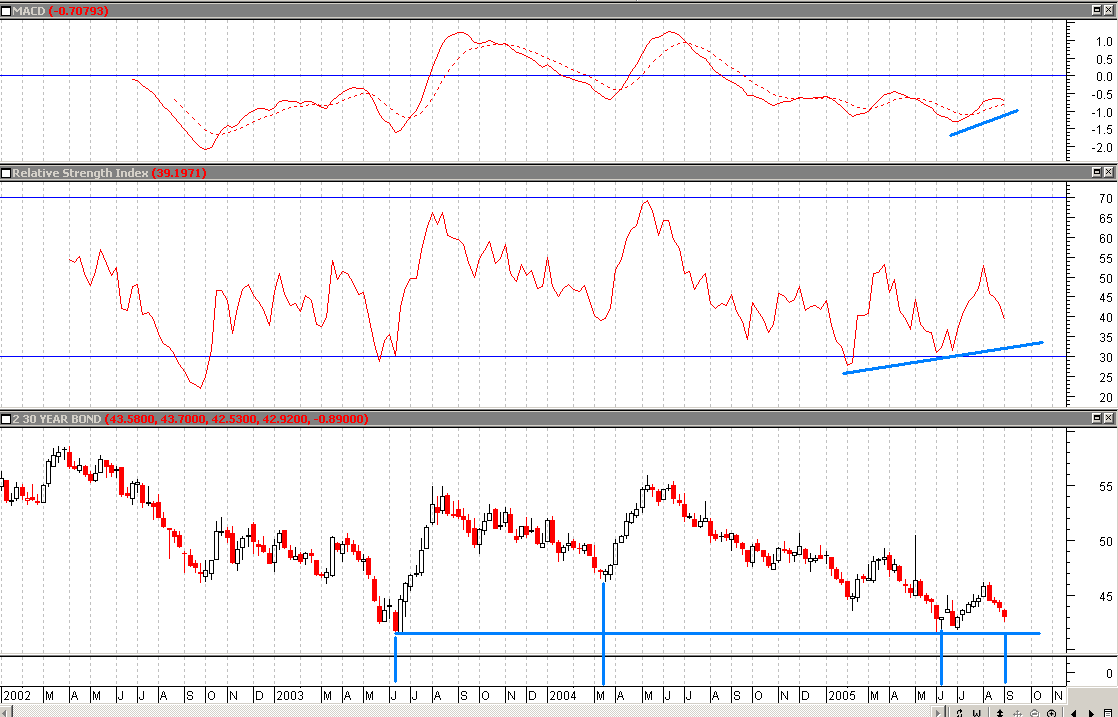Click the 2005 label on date axis

841,695
